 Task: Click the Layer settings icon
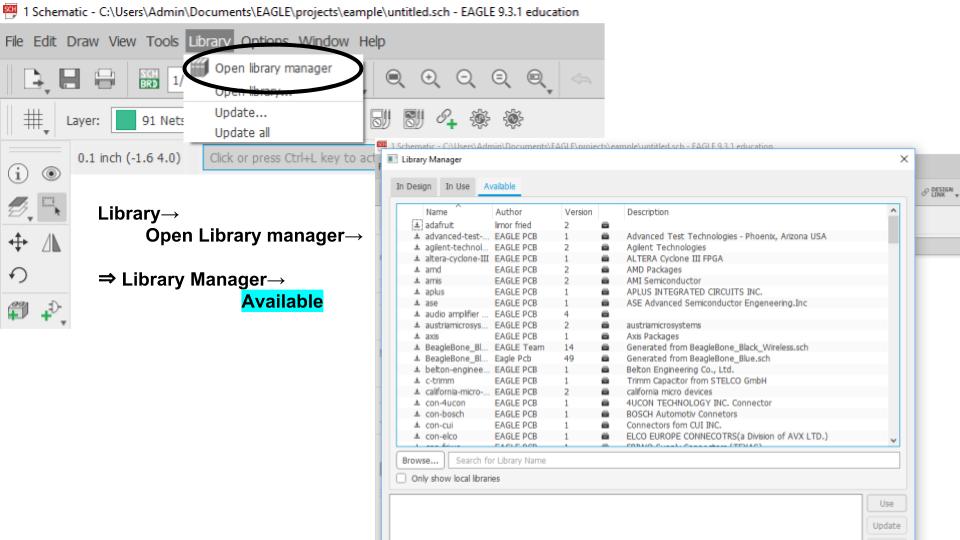18,208
